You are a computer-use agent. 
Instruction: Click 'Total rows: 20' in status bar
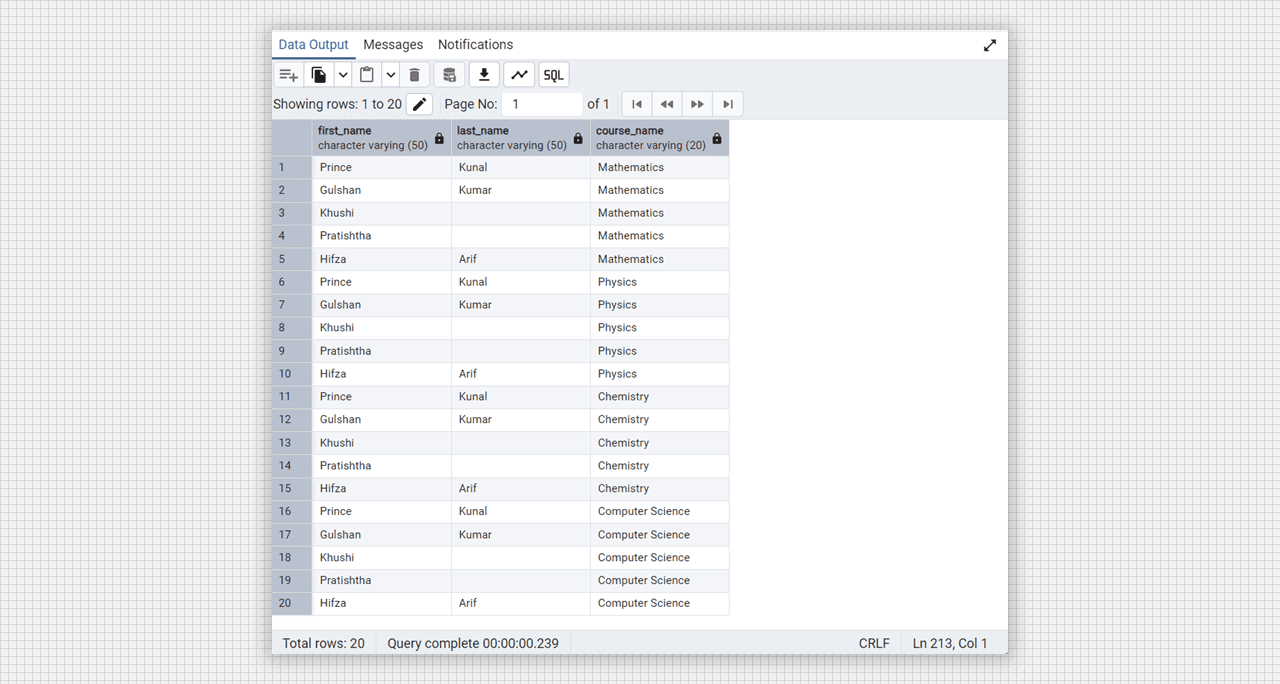(x=323, y=643)
